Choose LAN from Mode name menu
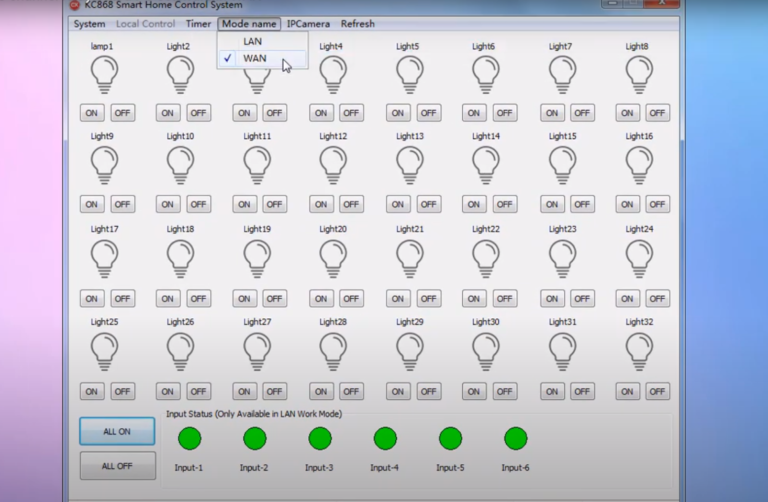Viewport: 768px width, 502px height. tap(252, 42)
